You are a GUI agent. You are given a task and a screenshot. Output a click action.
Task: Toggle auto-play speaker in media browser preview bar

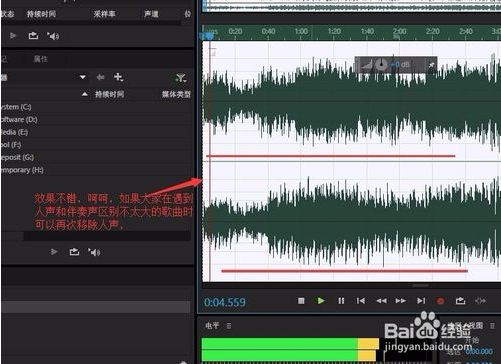pos(94,252)
